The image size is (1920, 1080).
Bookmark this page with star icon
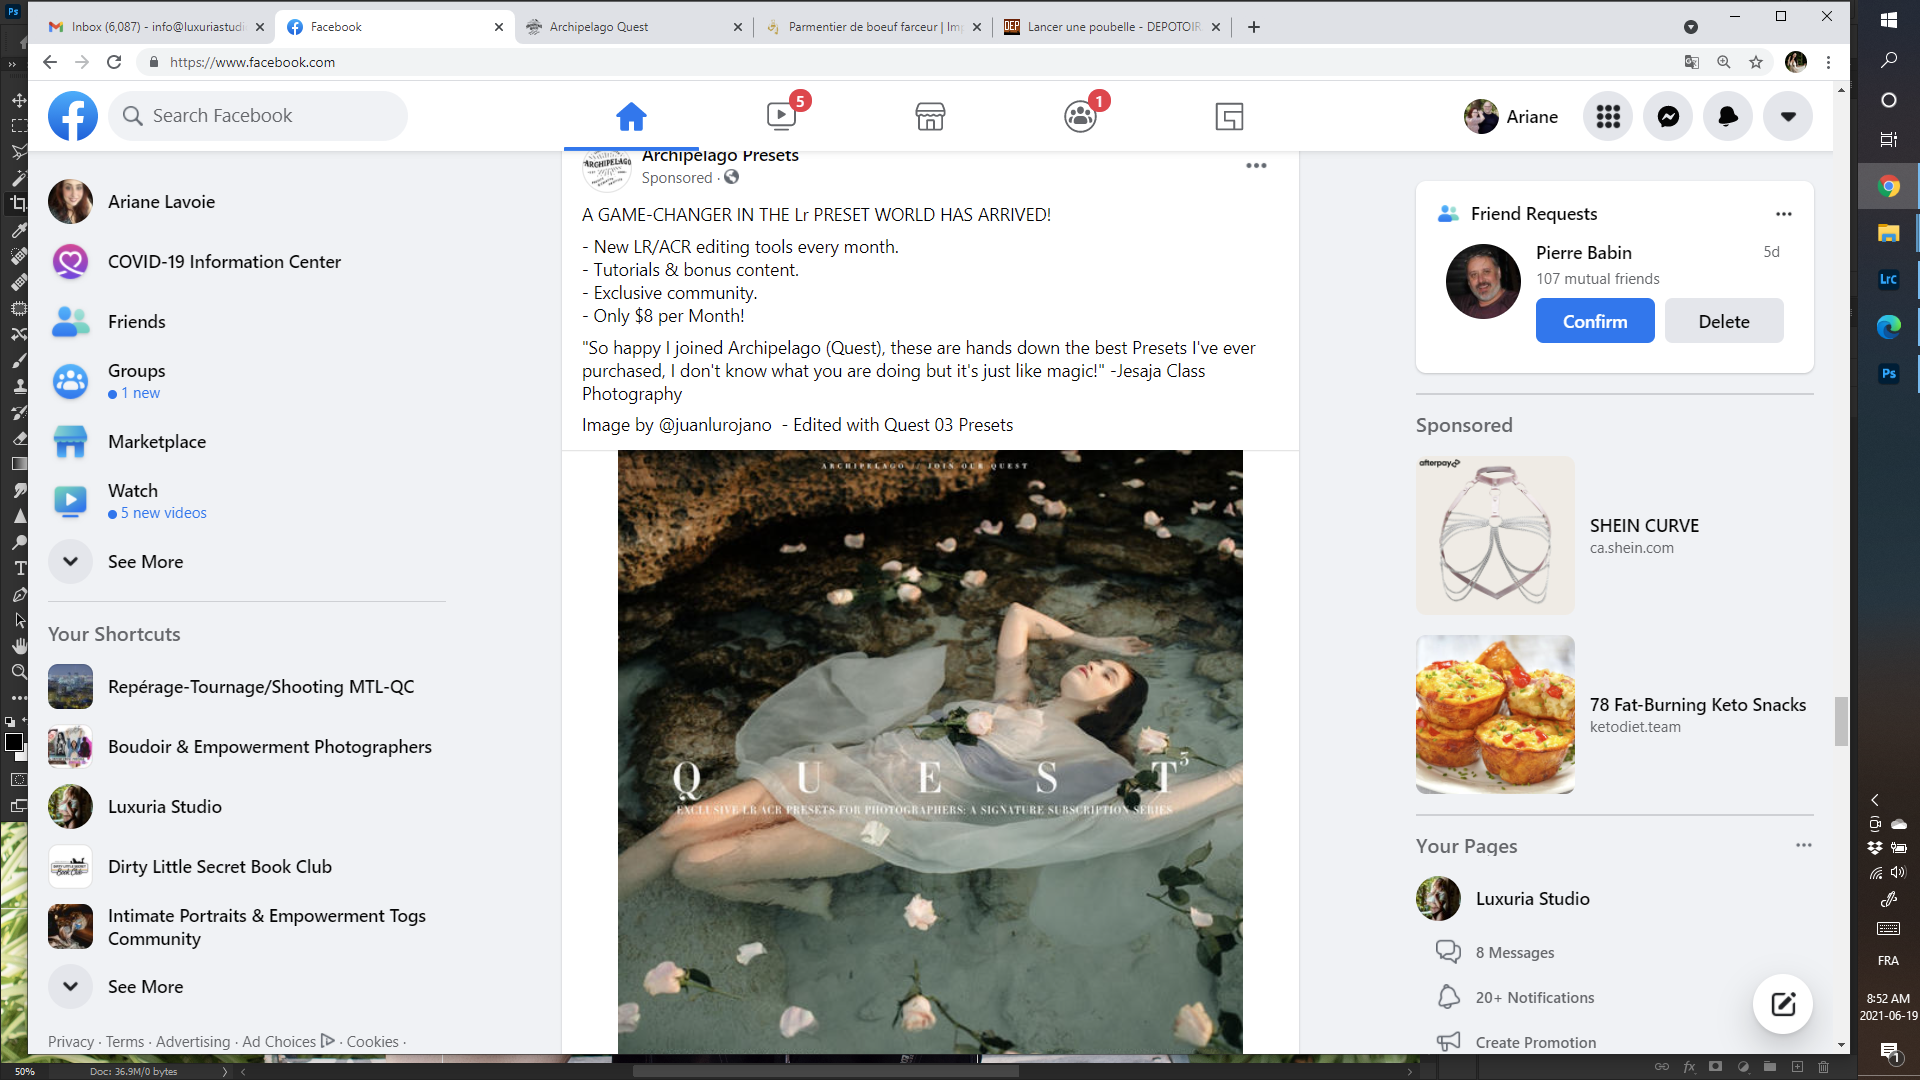(x=1756, y=62)
